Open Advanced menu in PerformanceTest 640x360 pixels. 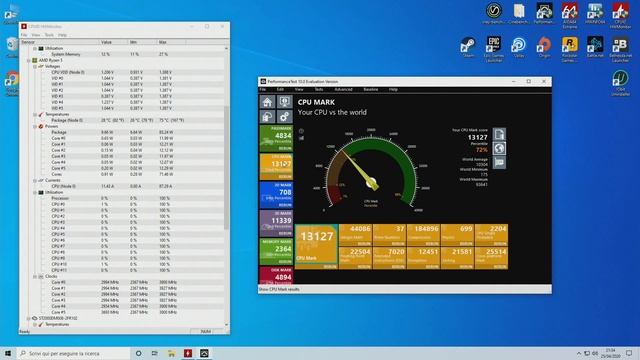(343, 89)
